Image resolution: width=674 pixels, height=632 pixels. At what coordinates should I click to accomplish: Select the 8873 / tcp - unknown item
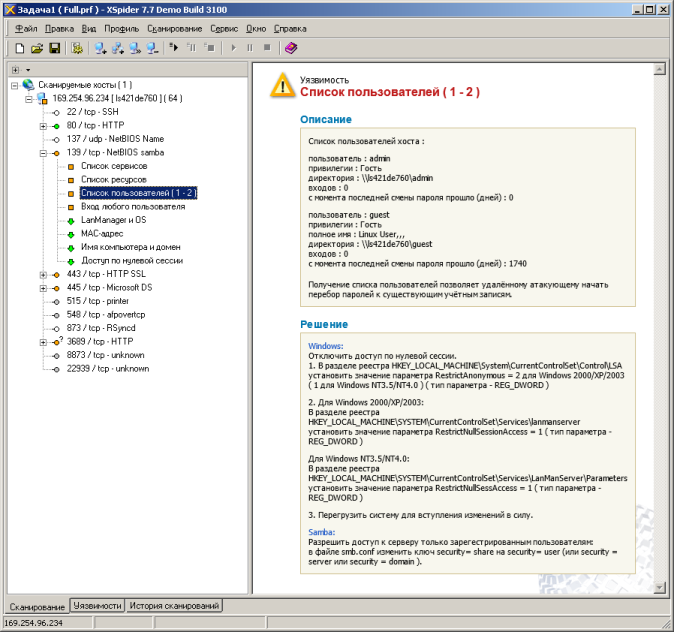(105, 355)
